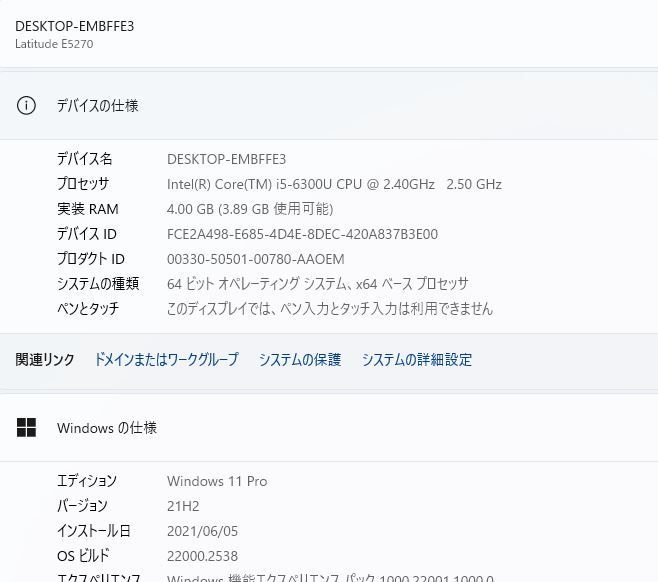The width and height of the screenshot is (658, 582).
Task: Click the ペンとタッチ label
Action: point(88,309)
